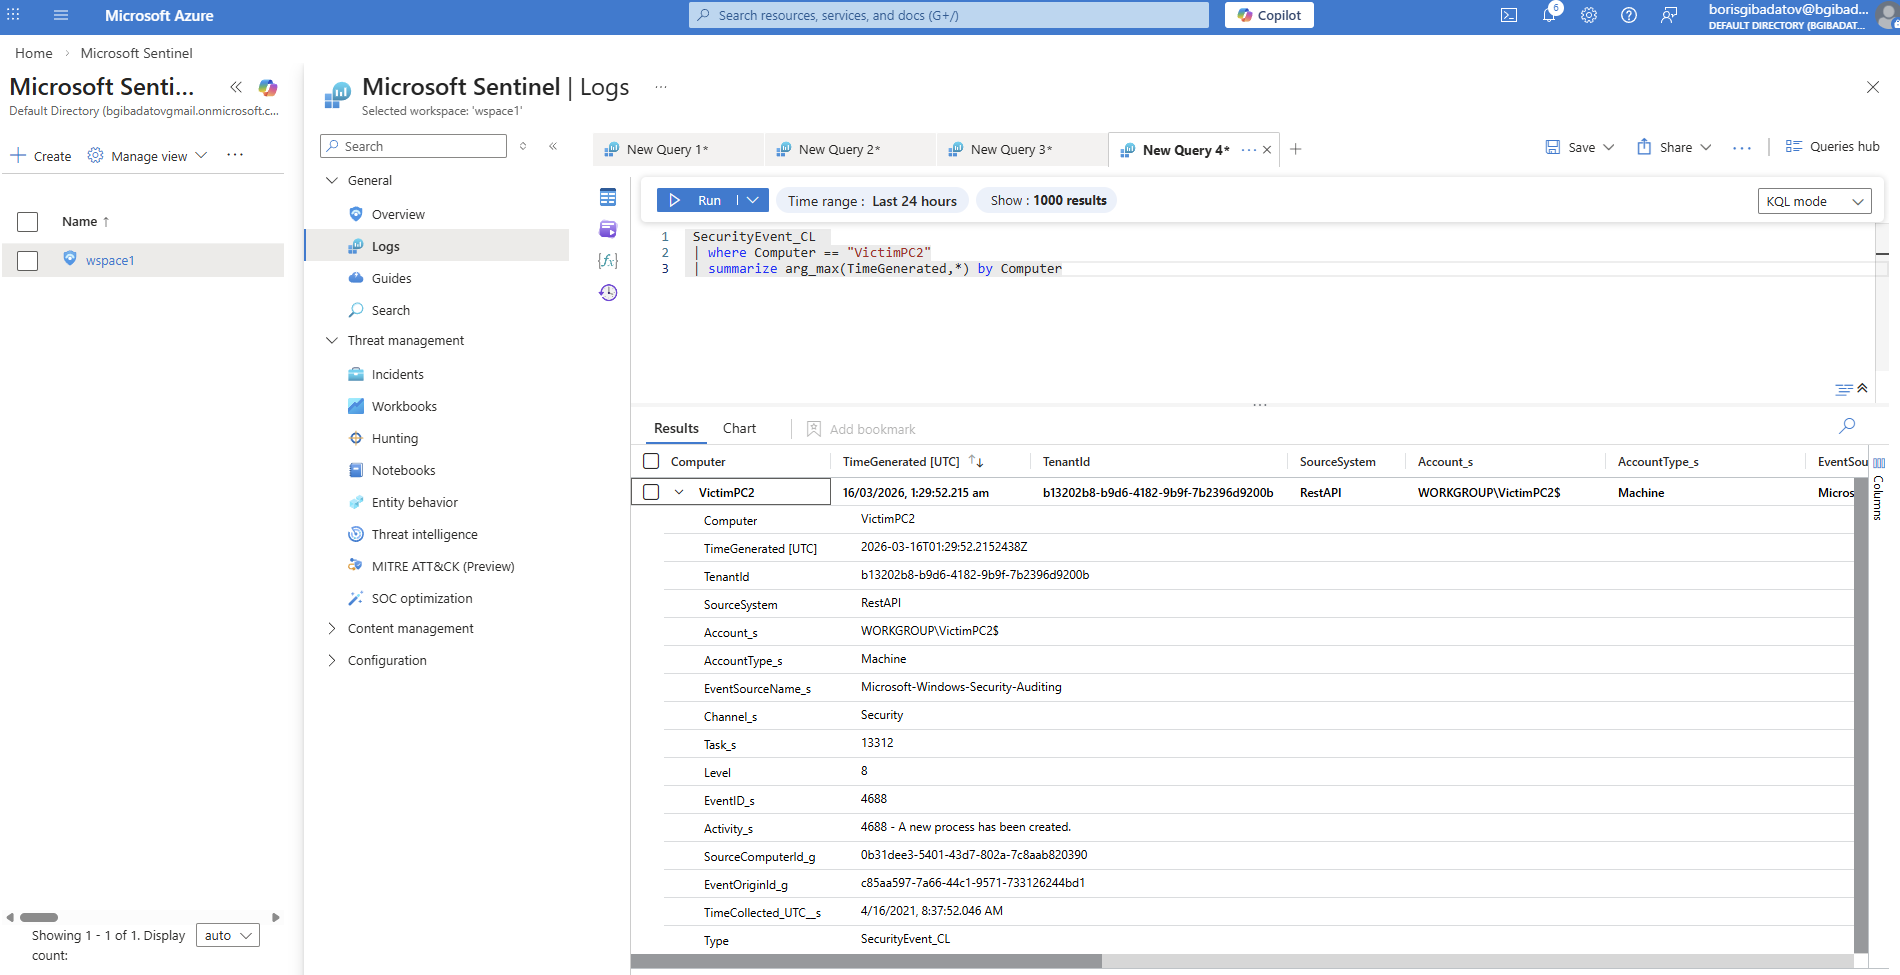Image resolution: width=1900 pixels, height=975 pixels.
Task: Open the Functions pane icon
Action: (608, 260)
